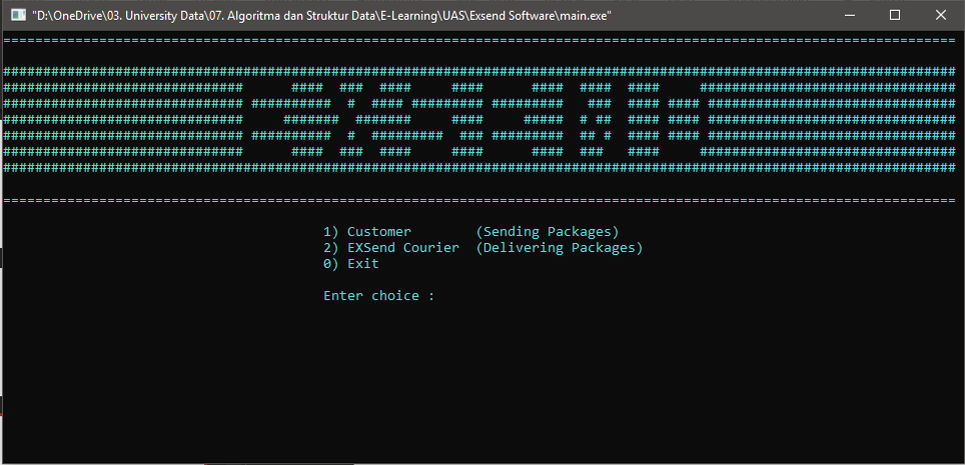Click the "(Delivering Packages)" description text

click(x=559, y=247)
